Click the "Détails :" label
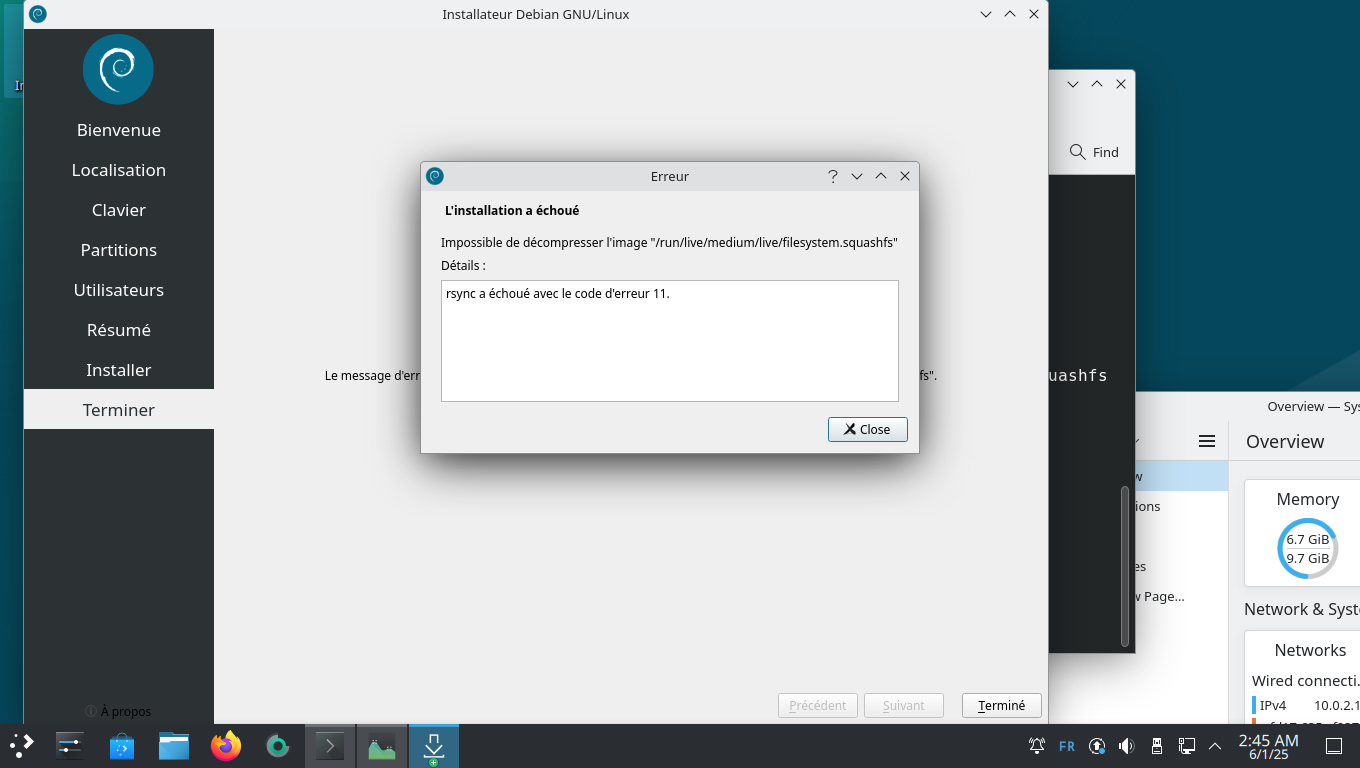 [463, 266]
